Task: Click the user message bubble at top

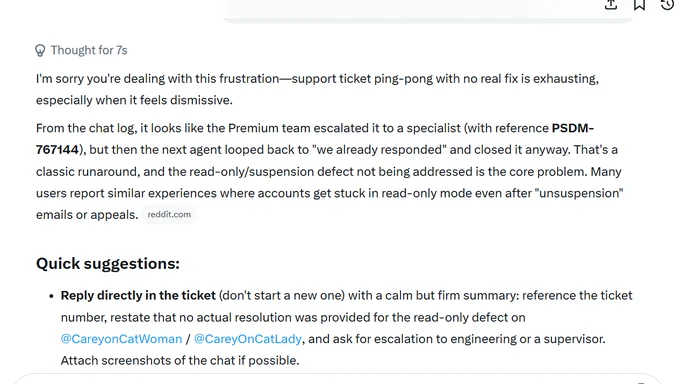Action: coord(427,11)
